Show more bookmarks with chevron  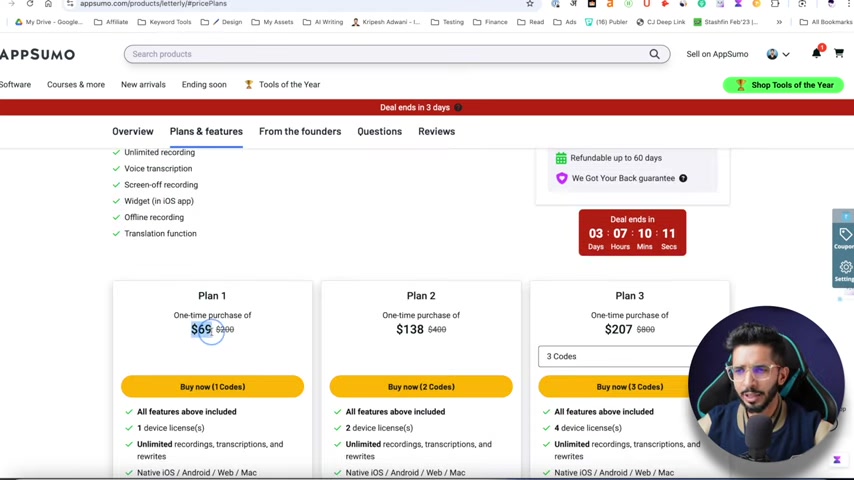pyautogui.click(x=779, y=22)
